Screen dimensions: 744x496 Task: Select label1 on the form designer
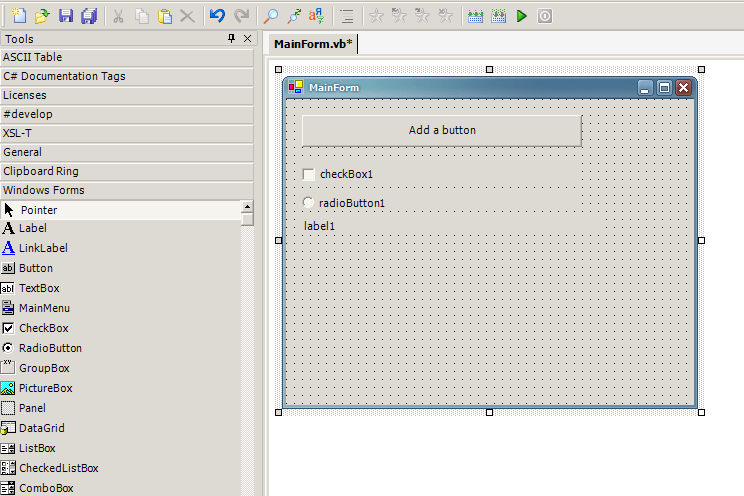tap(320, 226)
